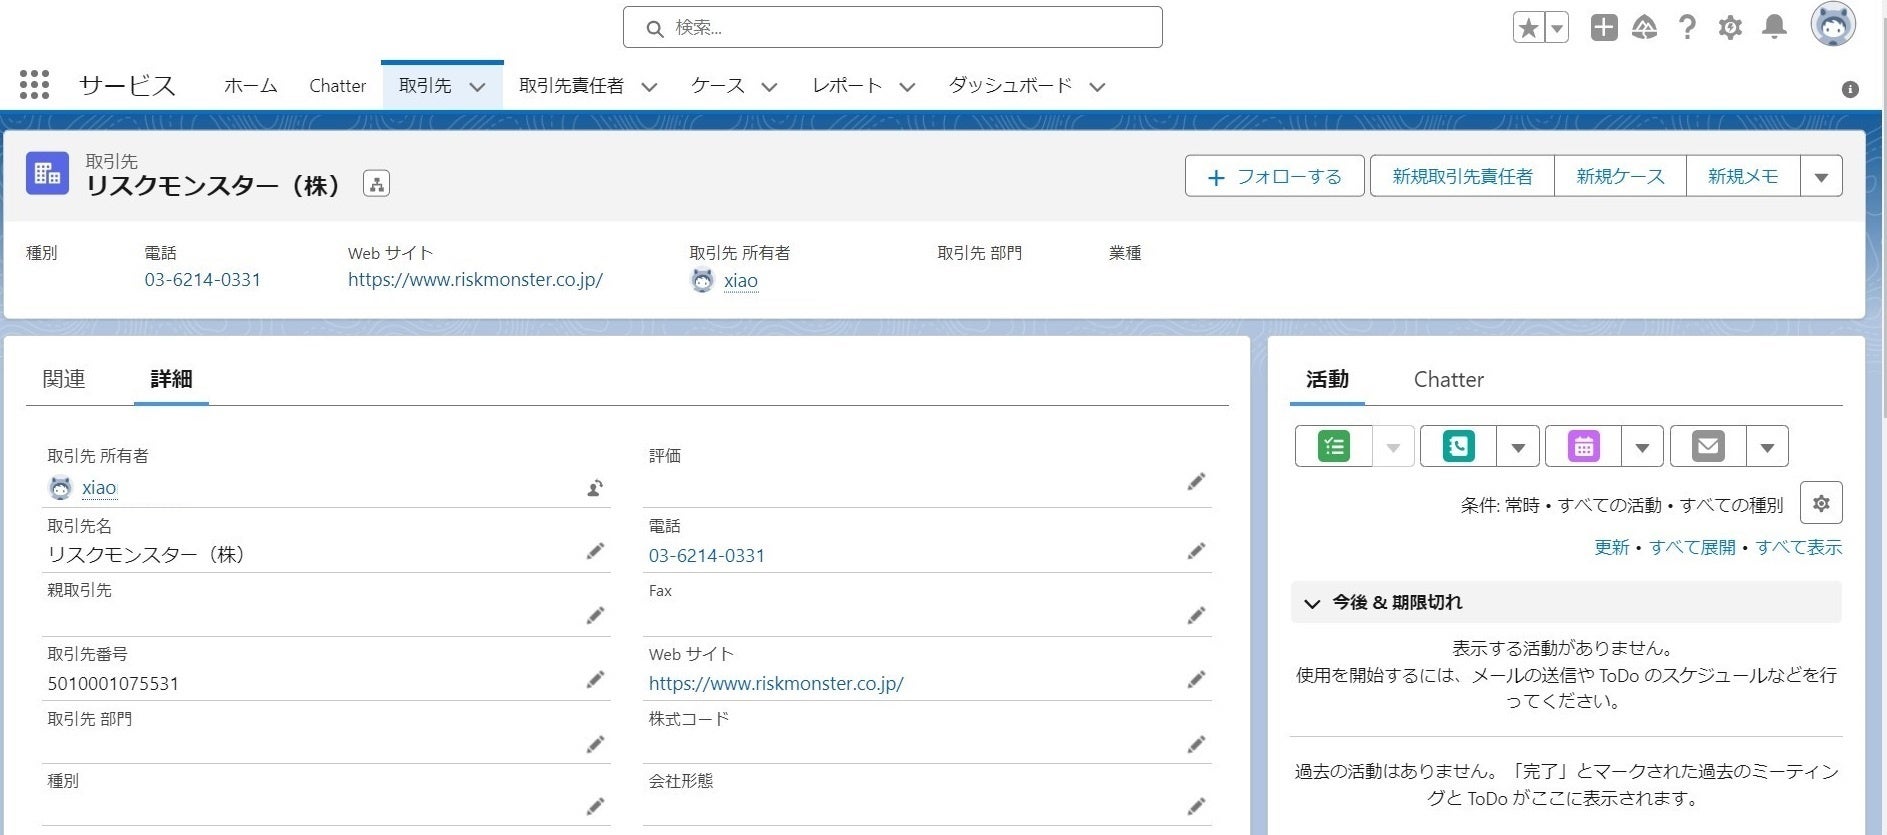Open the user profile avatar

click(1833, 25)
